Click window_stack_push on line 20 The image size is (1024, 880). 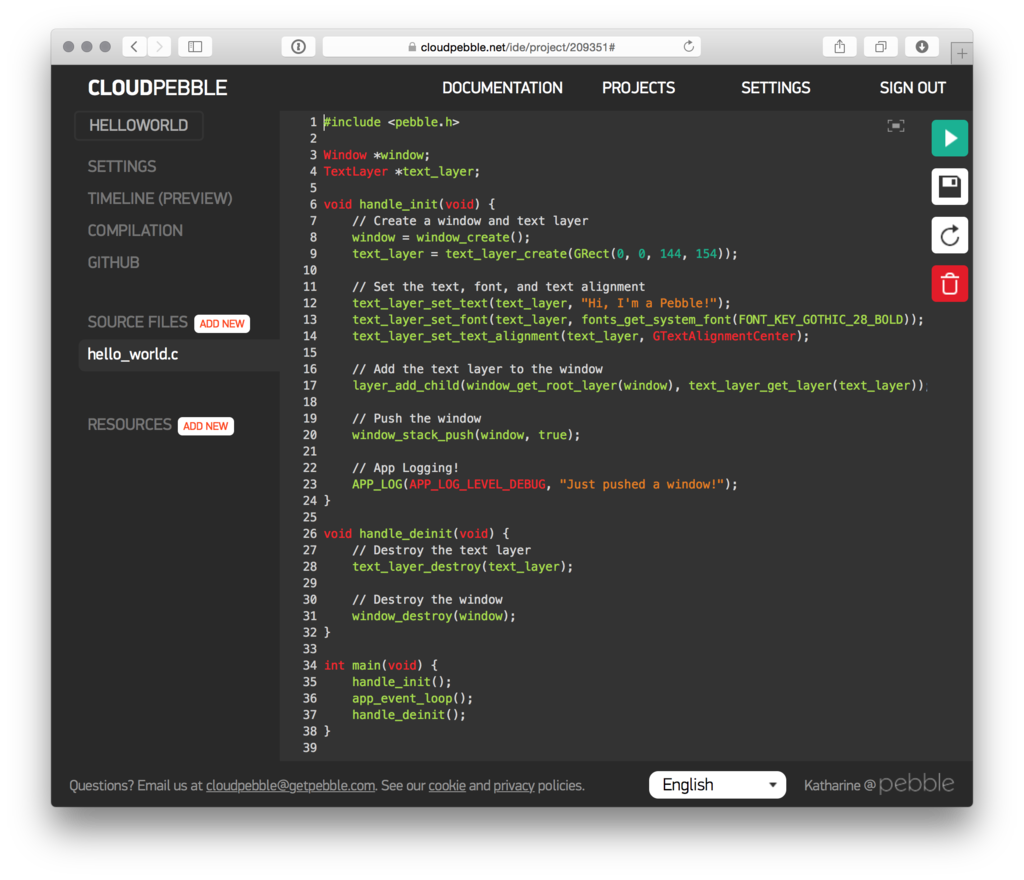[x=413, y=435]
